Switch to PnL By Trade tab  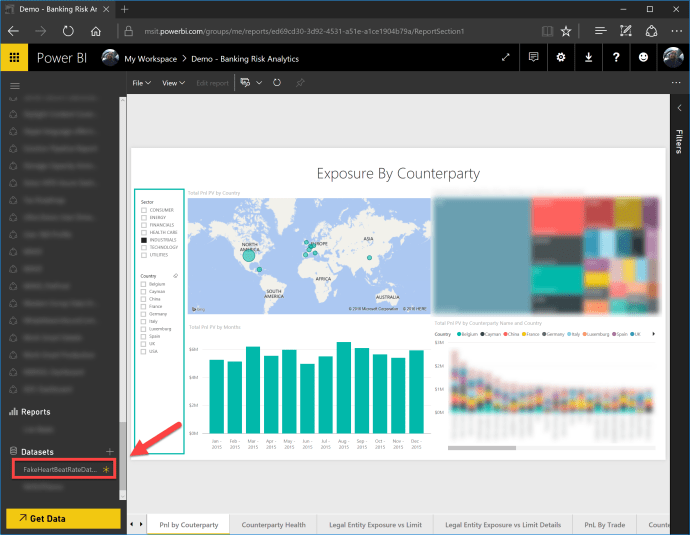click(x=605, y=524)
